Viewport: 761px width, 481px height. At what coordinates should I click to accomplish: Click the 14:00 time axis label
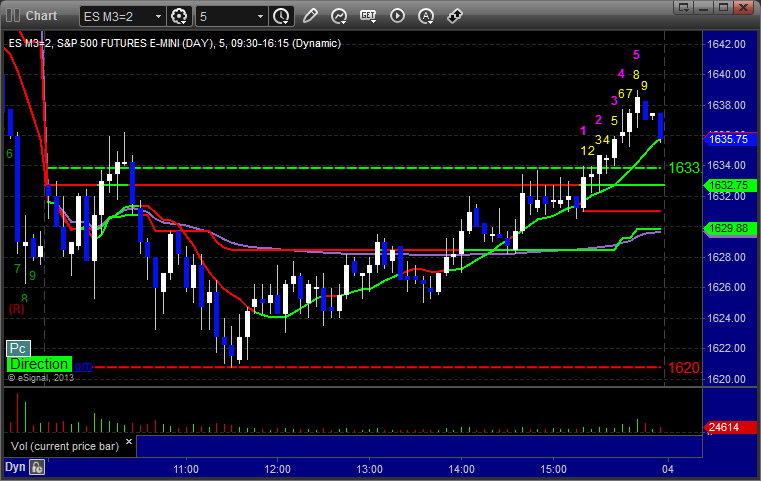[x=461, y=469]
